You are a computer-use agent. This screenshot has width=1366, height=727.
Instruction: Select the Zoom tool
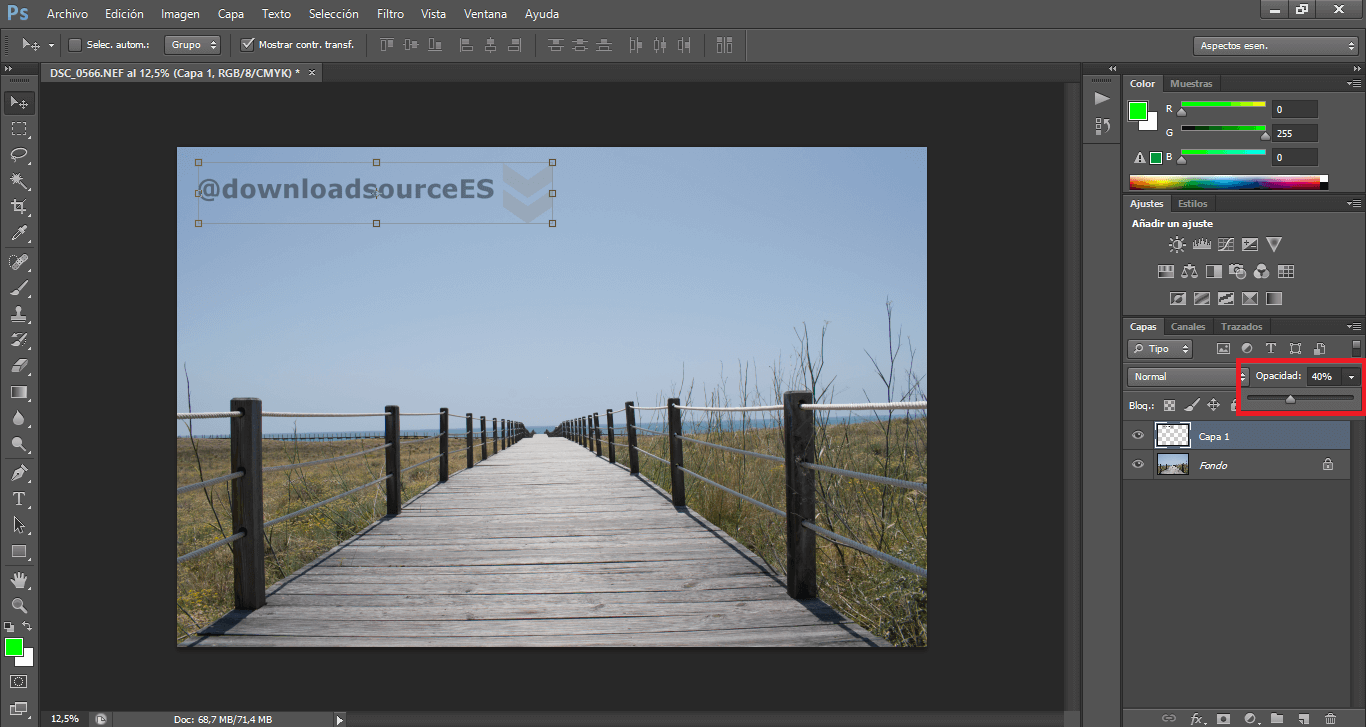[19, 606]
